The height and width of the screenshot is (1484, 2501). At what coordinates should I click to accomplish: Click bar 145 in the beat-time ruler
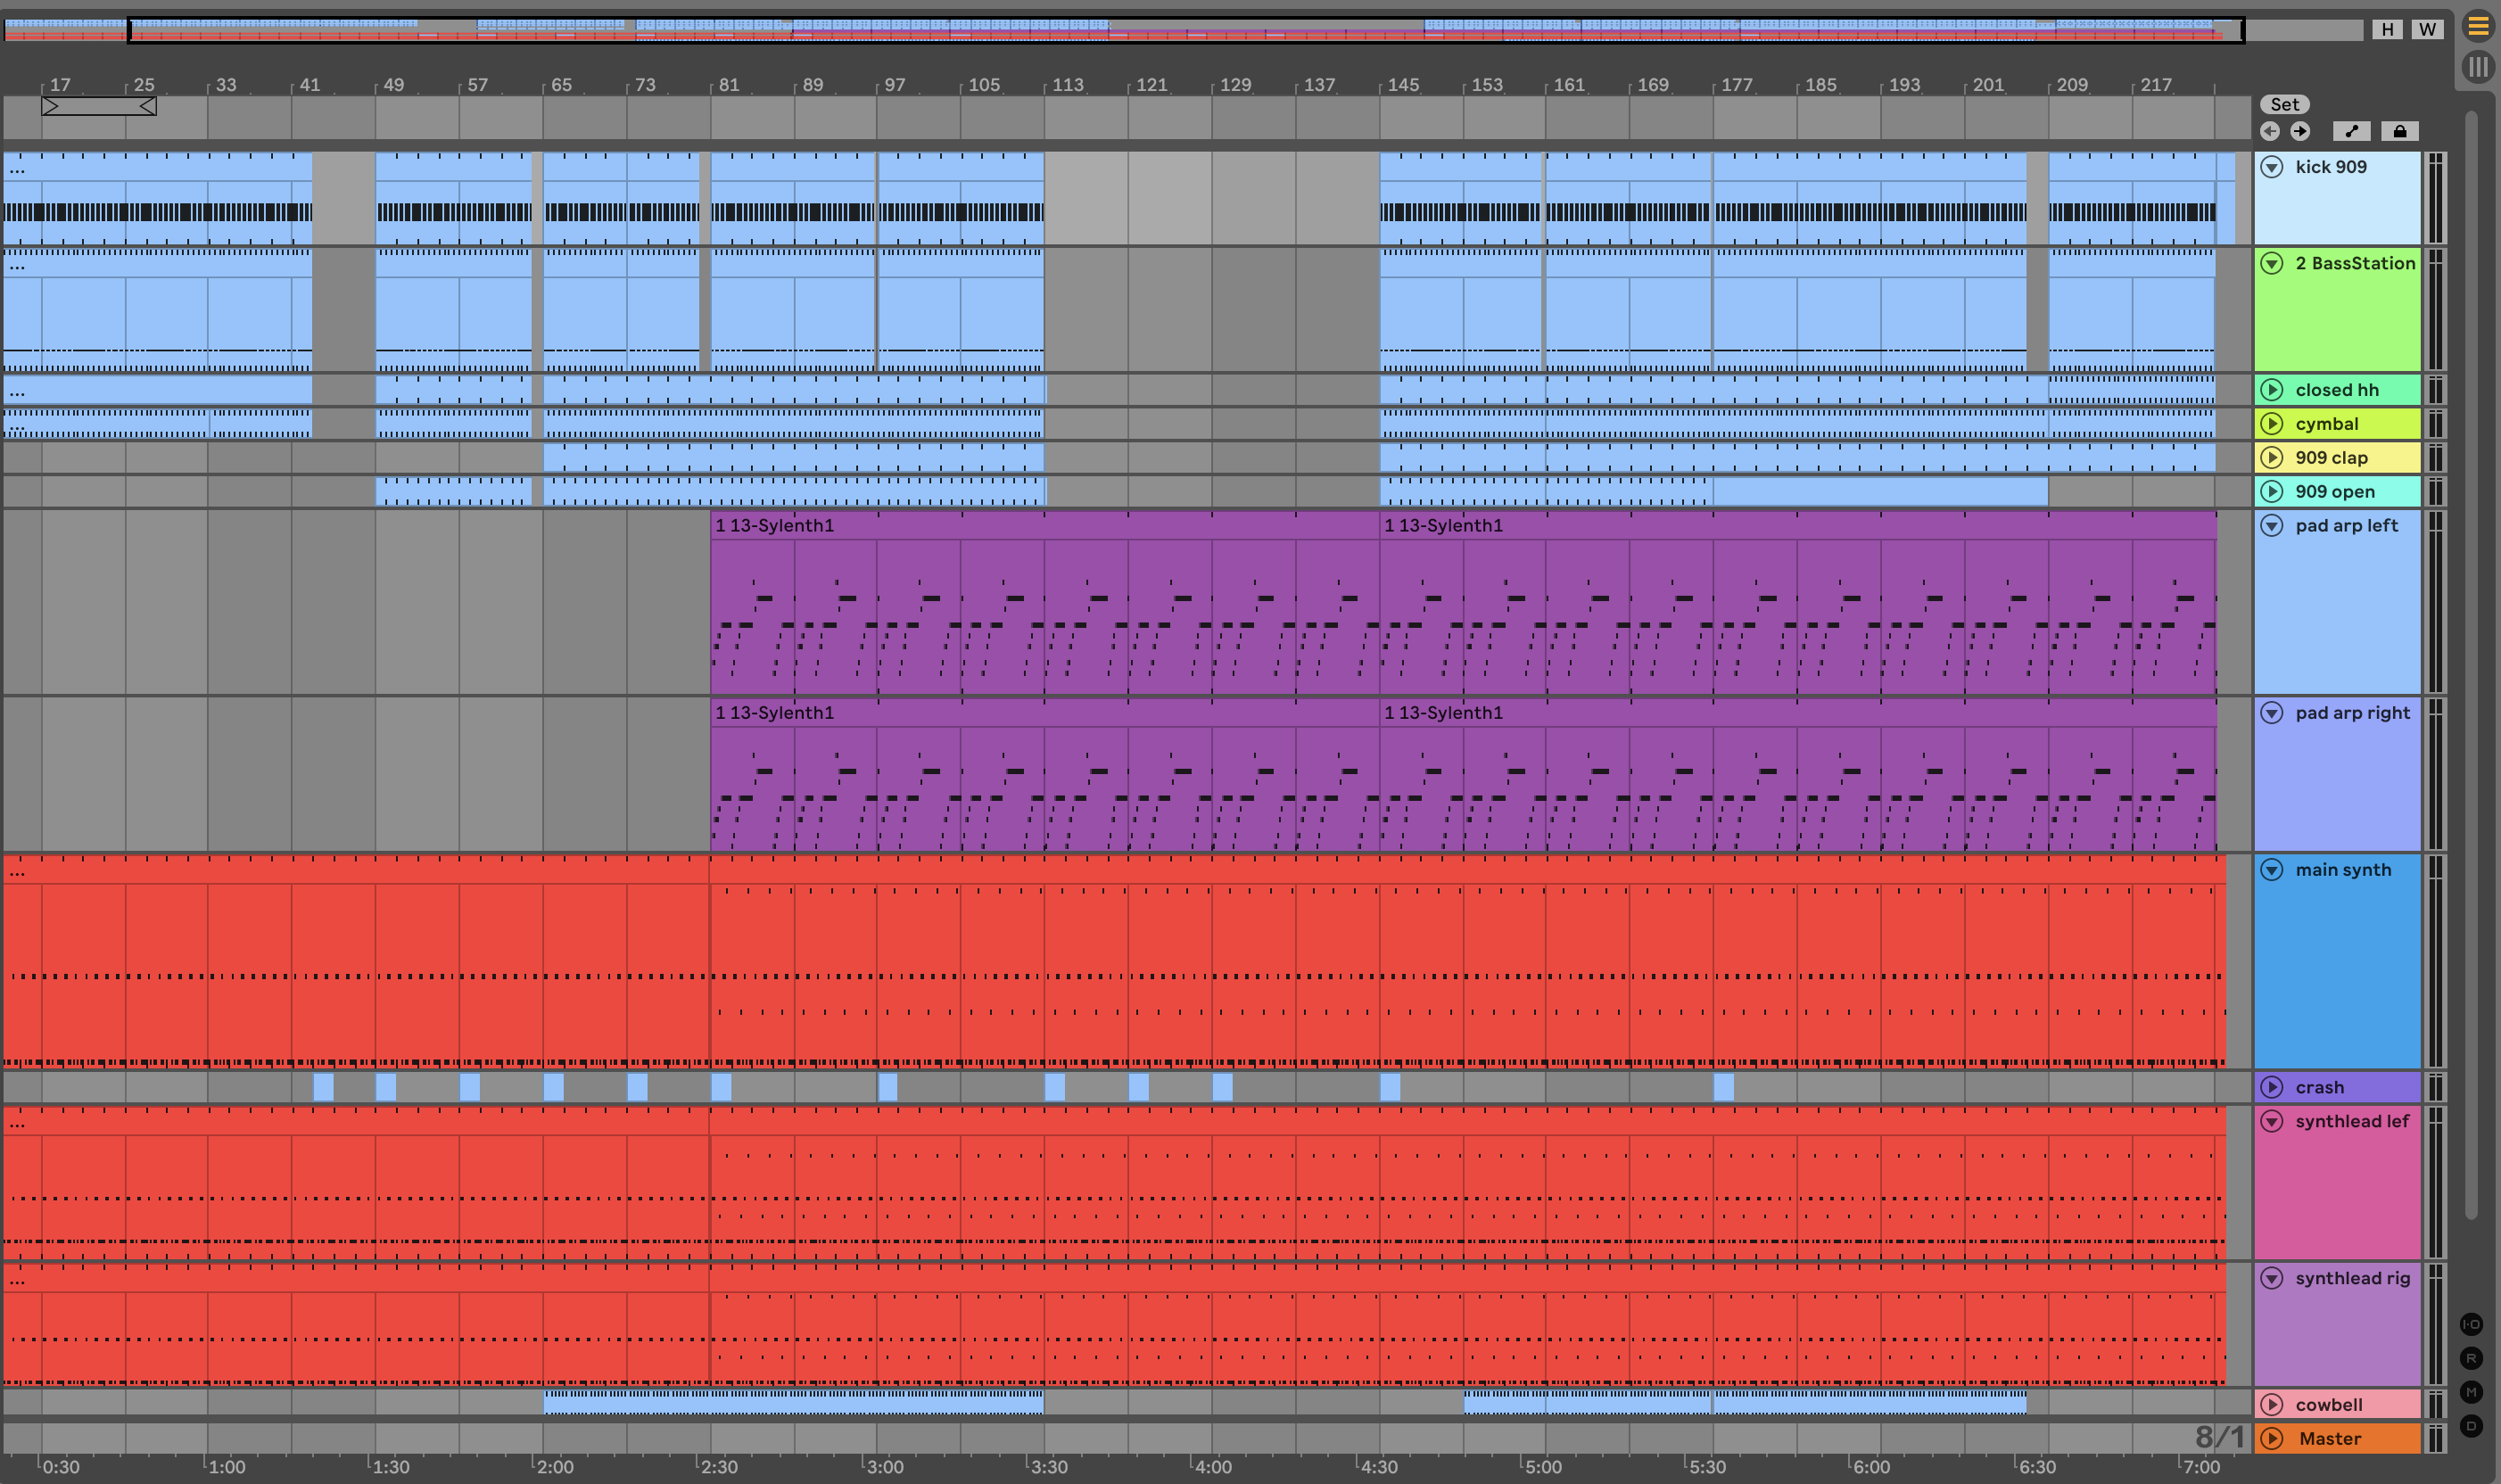click(x=1402, y=85)
